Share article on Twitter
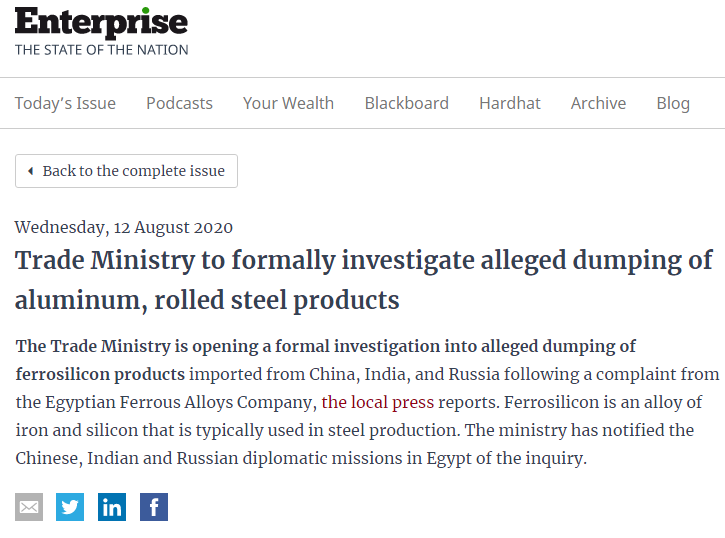This screenshot has height=538, width=725. [x=70, y=507]
